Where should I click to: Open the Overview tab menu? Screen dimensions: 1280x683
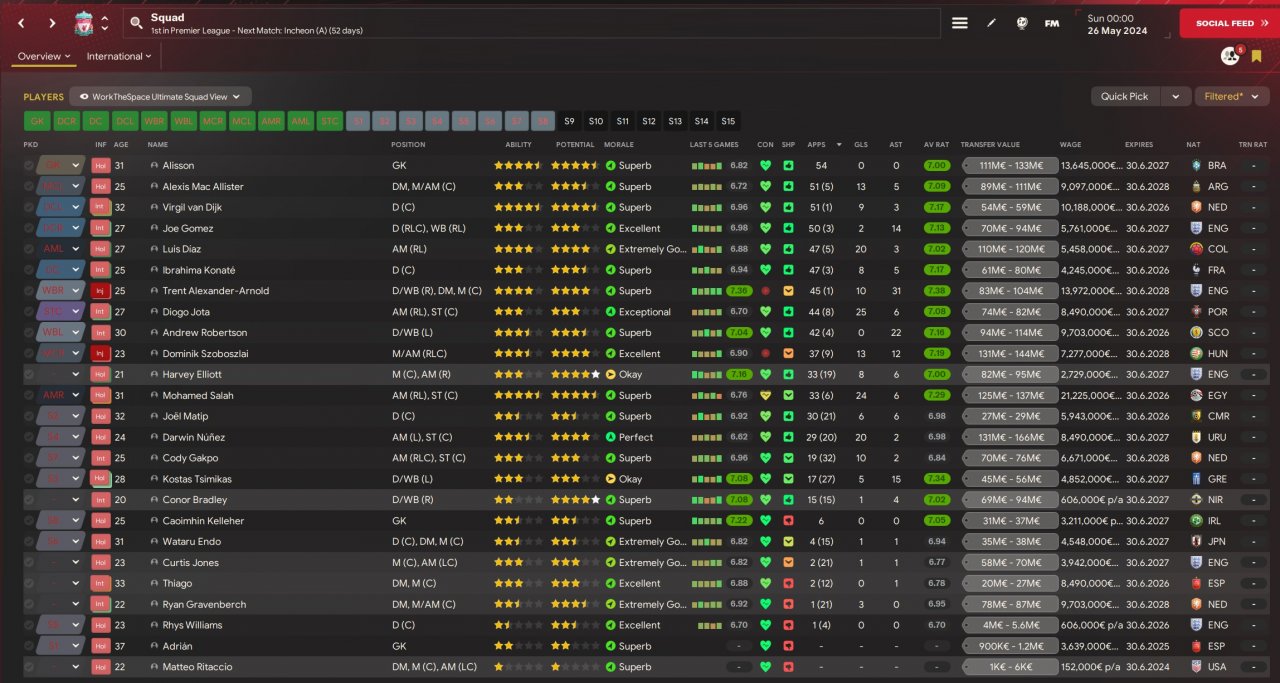pyautogui.click(x=44, y=56)
